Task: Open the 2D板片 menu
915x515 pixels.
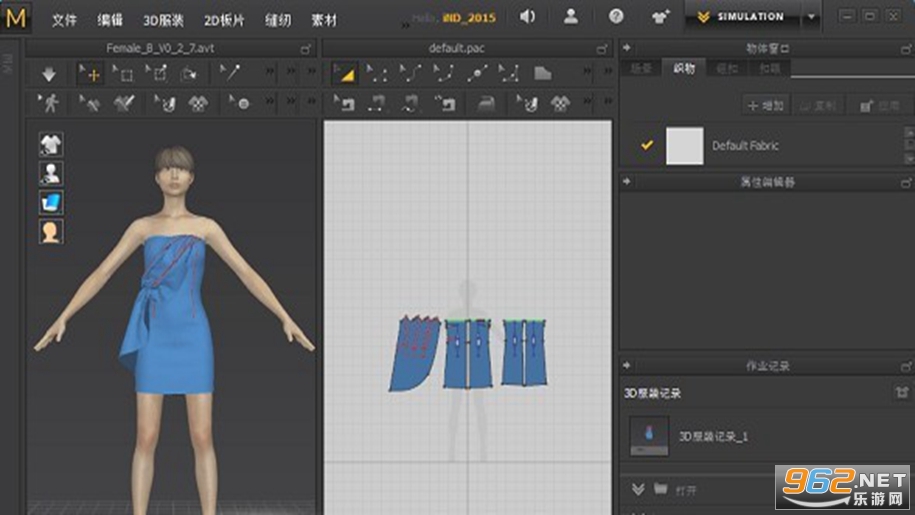Action: coord(224,20)
